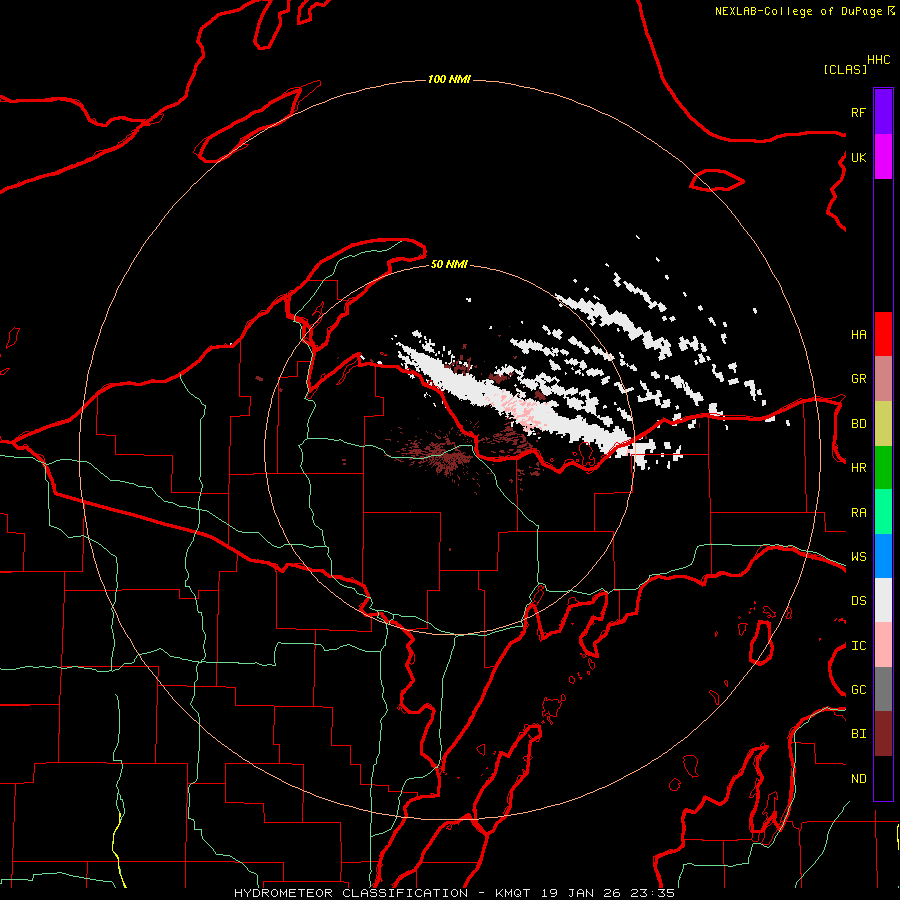Click the NEXLAB-College of DuPage credit text
Image resolution: width=900 pixels, height=900 pixels.
pos(798,11)
